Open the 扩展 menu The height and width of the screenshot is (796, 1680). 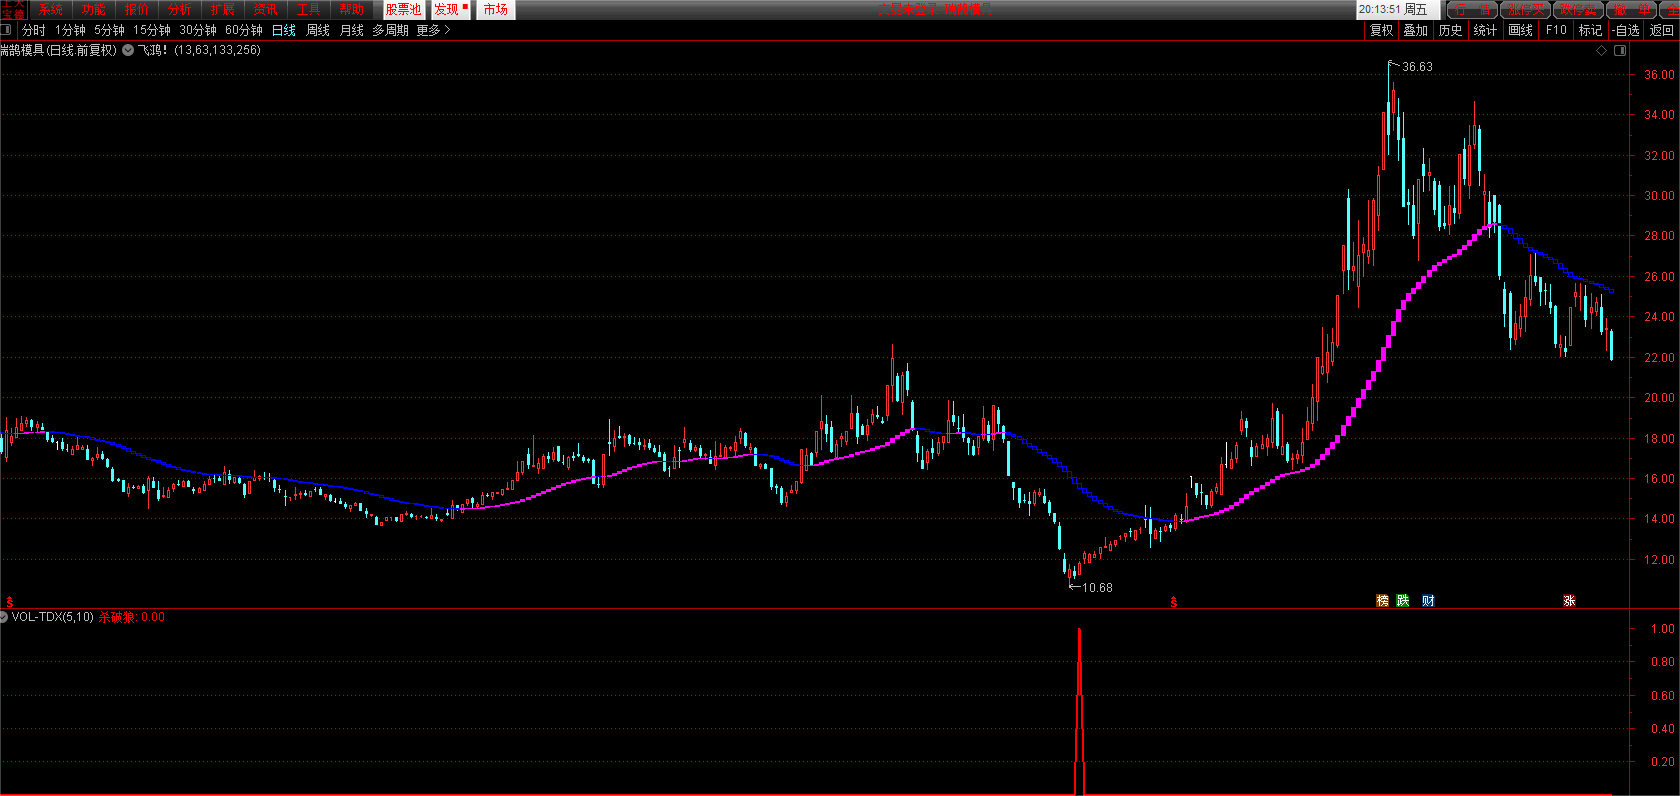(x=223, y=9)
